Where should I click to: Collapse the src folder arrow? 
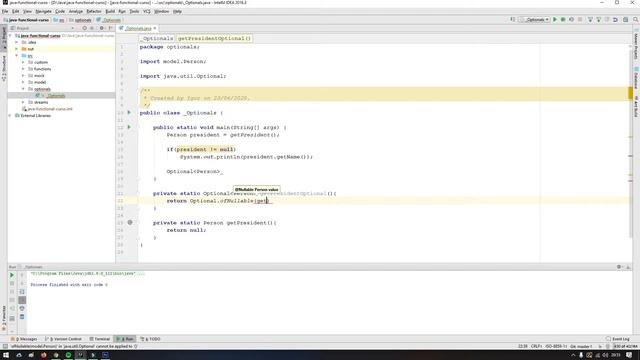(x=17, y=56)
